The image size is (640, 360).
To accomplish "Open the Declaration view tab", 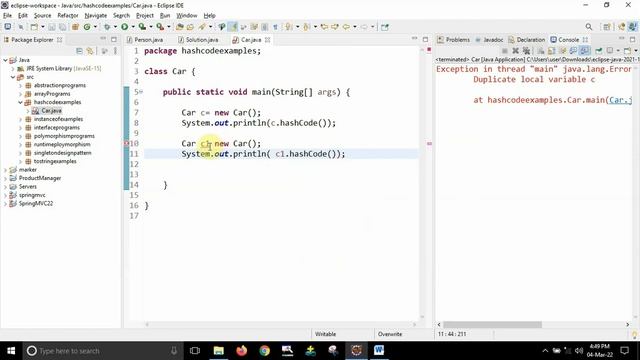I will pyautogui.click(x=527, y=40).
